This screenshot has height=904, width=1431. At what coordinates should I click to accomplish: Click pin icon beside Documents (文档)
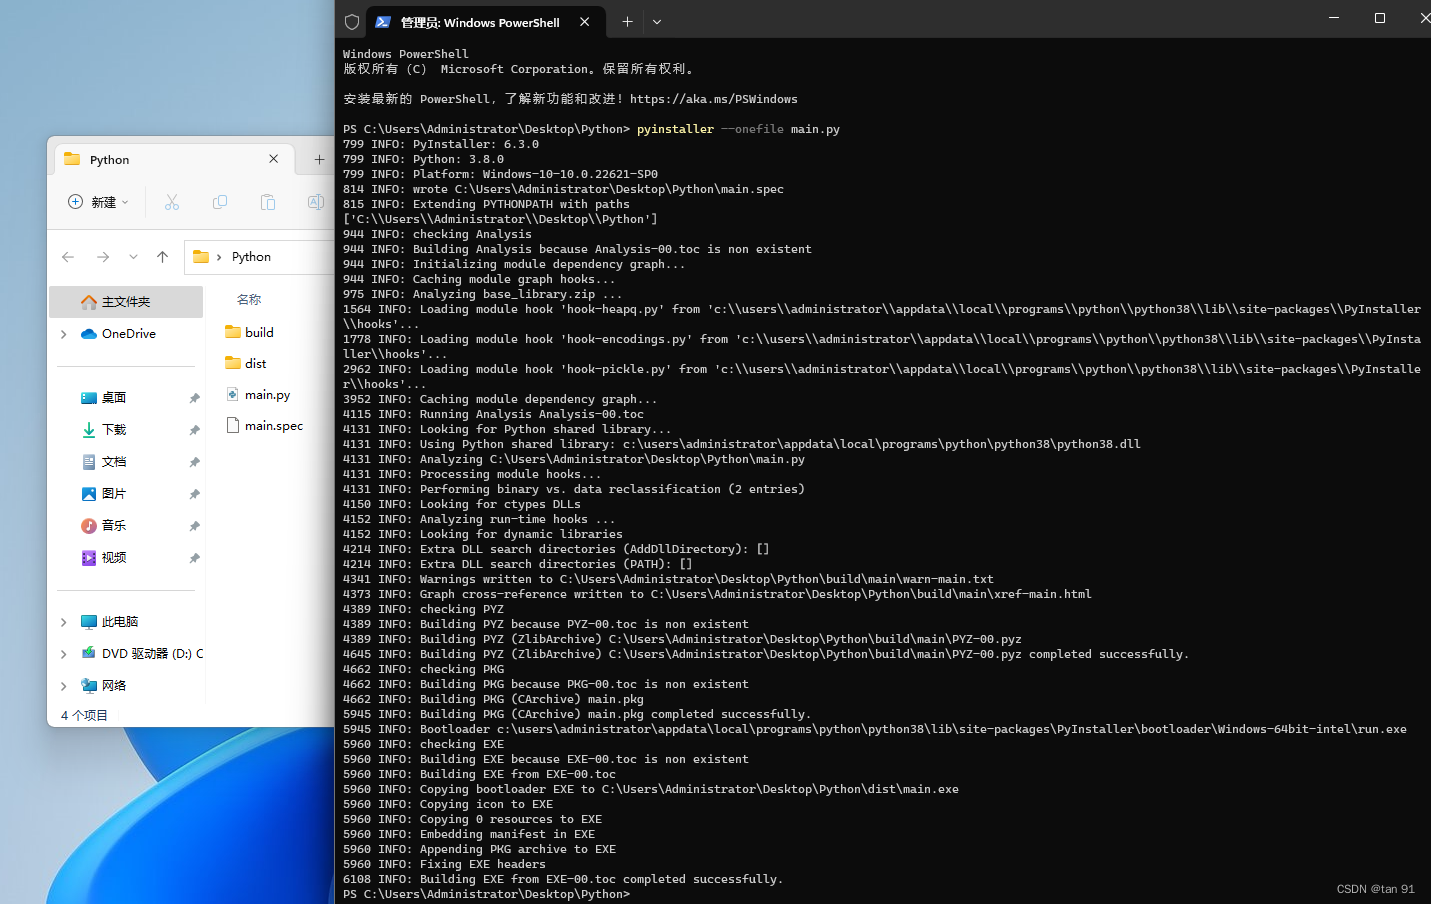click(194, 462)
